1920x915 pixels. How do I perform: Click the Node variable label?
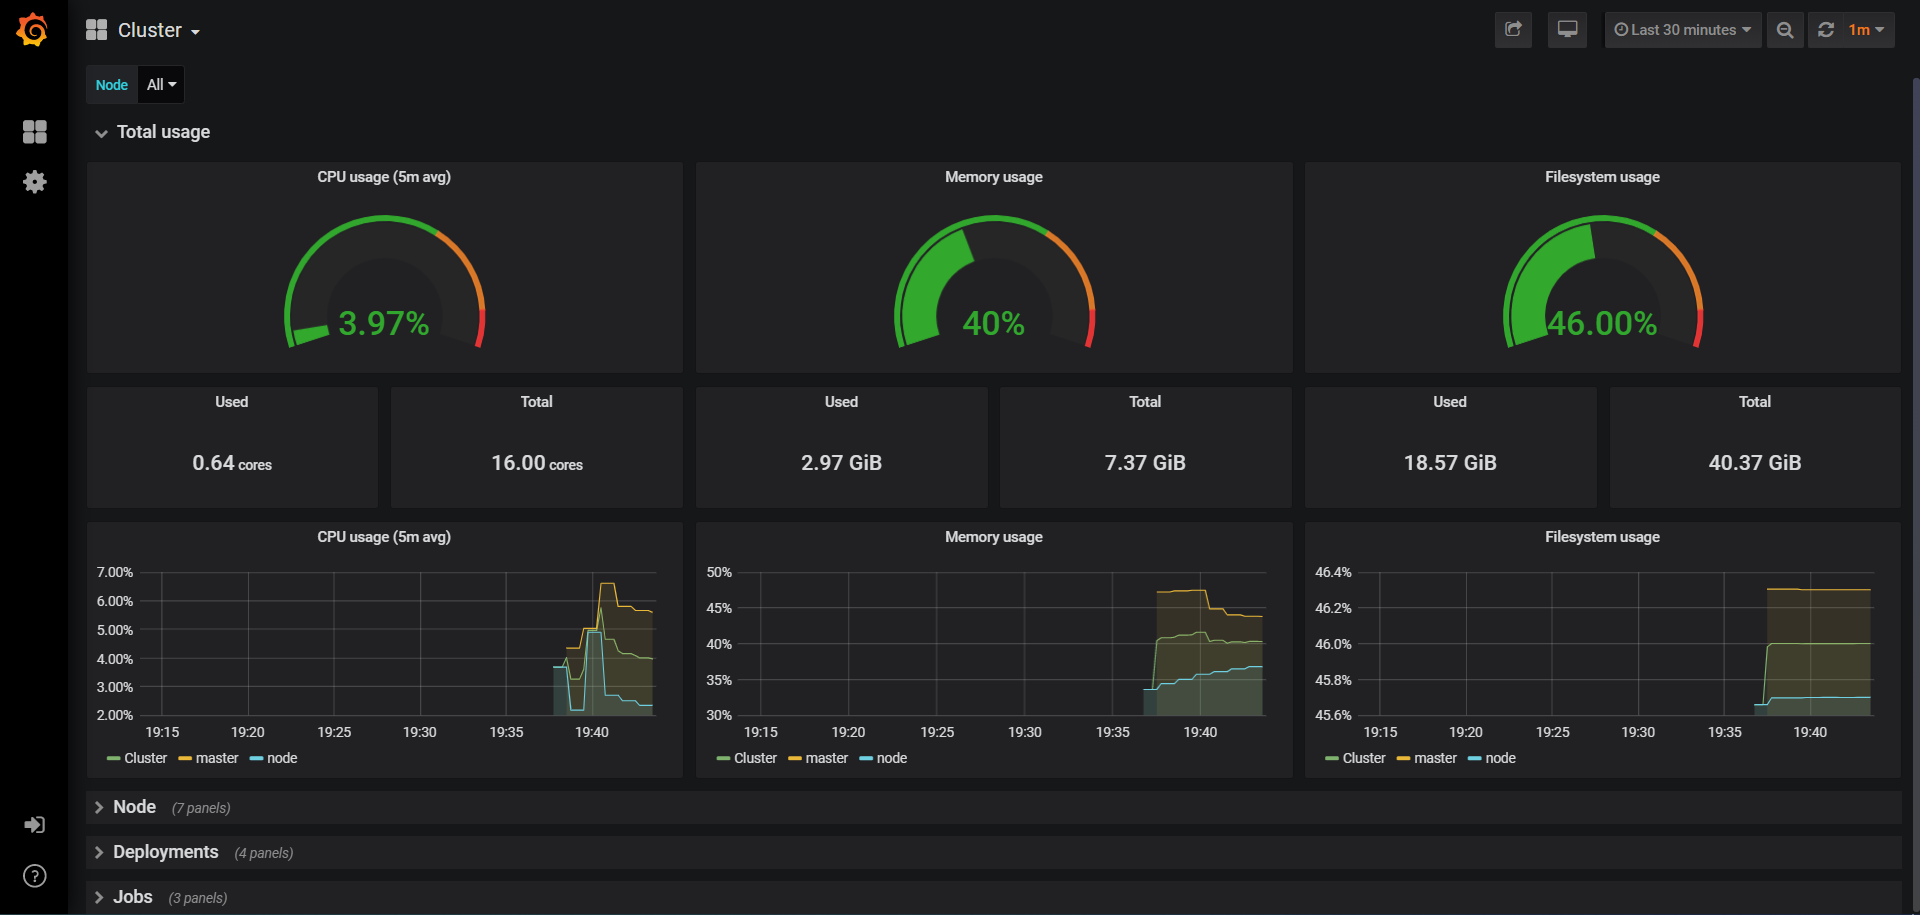point(112,85)
